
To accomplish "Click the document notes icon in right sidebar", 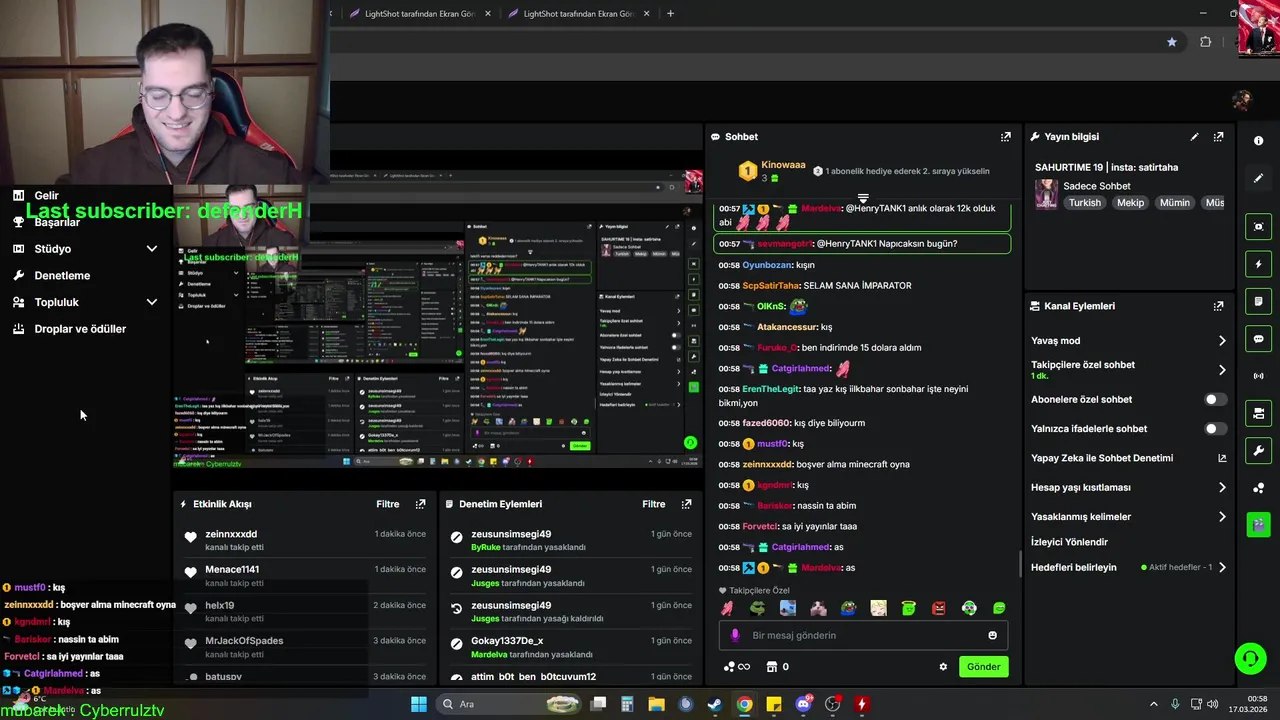I will (1258, 301).
